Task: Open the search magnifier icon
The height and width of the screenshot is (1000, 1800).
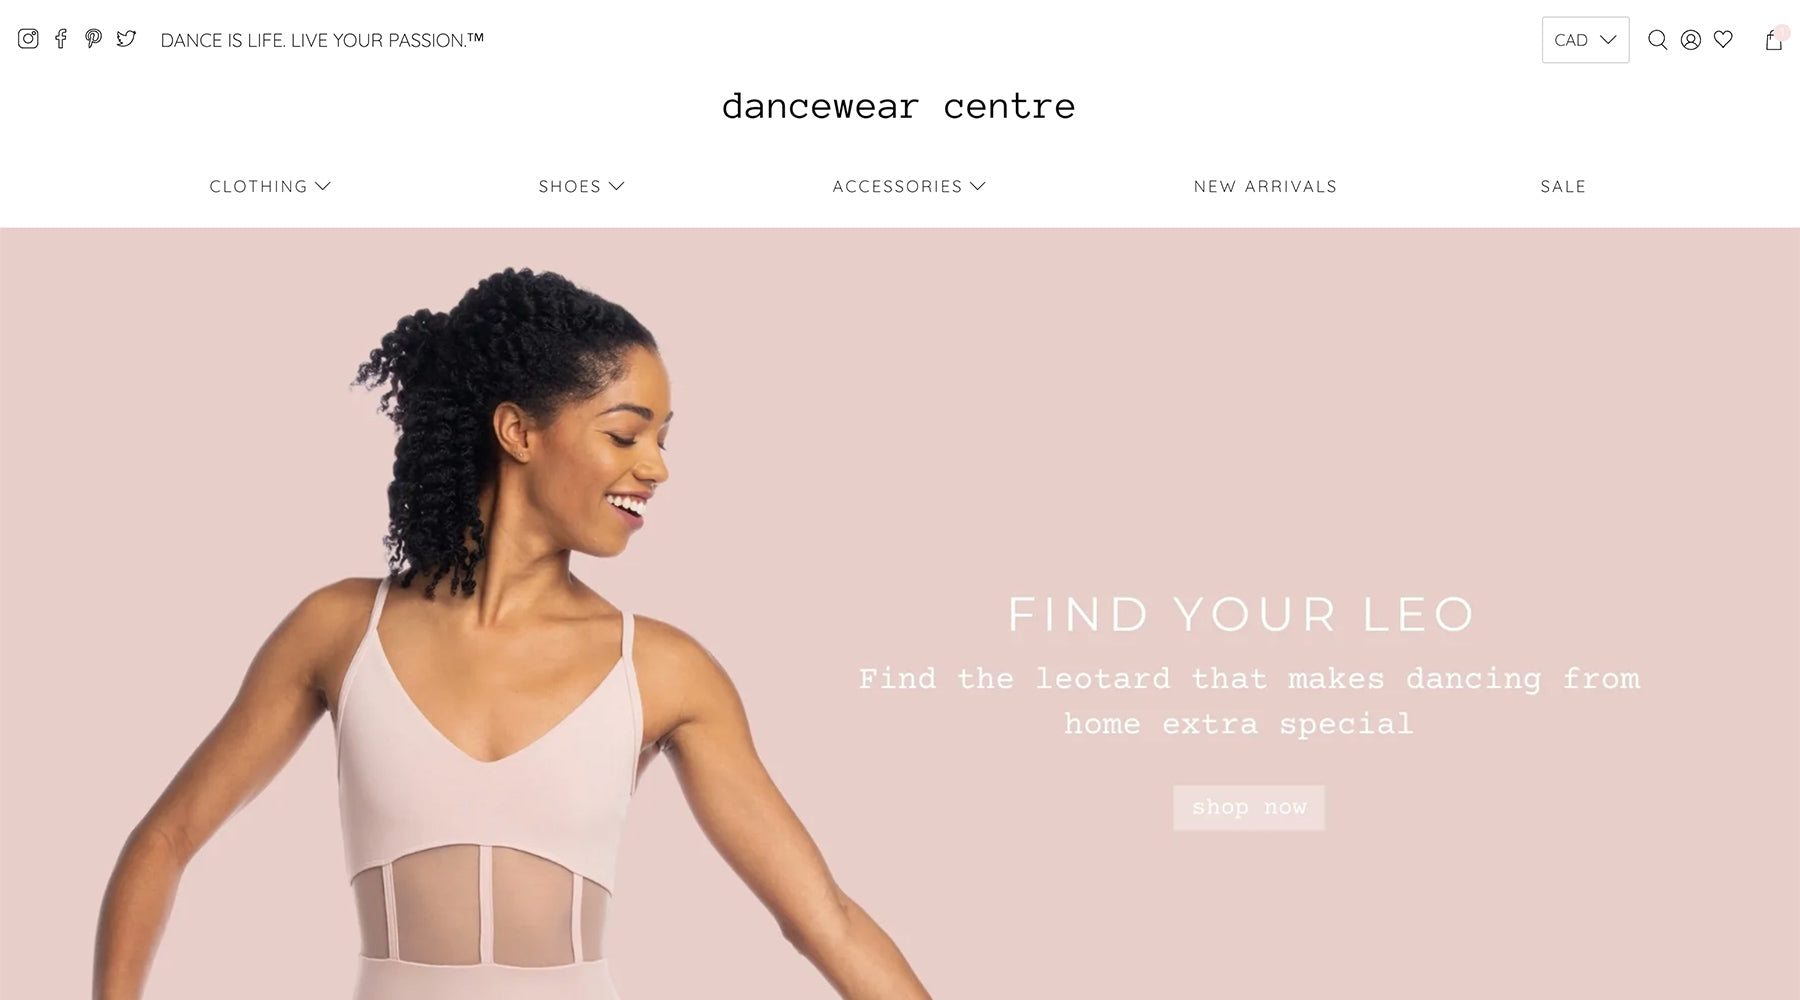Action: pos(1657,40)
